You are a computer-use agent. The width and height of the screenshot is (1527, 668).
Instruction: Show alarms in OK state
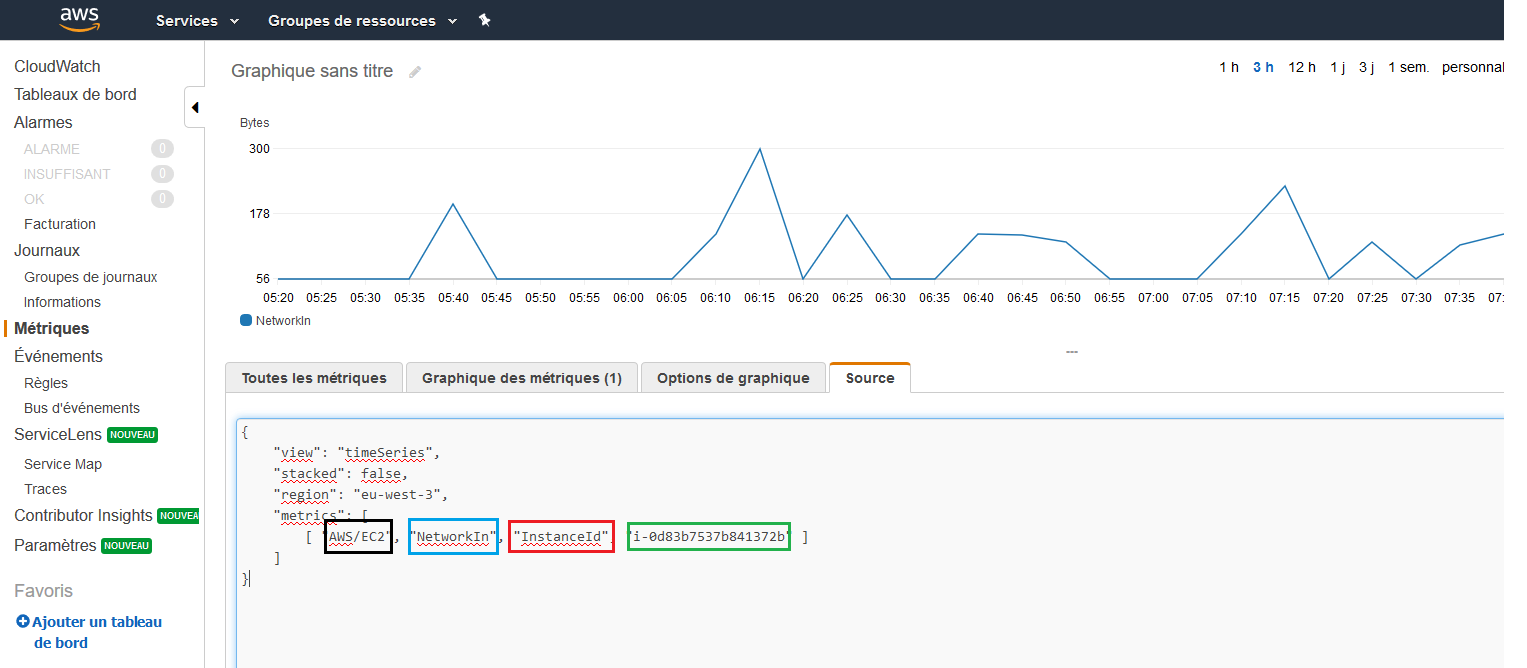click(x=34, y=199)
